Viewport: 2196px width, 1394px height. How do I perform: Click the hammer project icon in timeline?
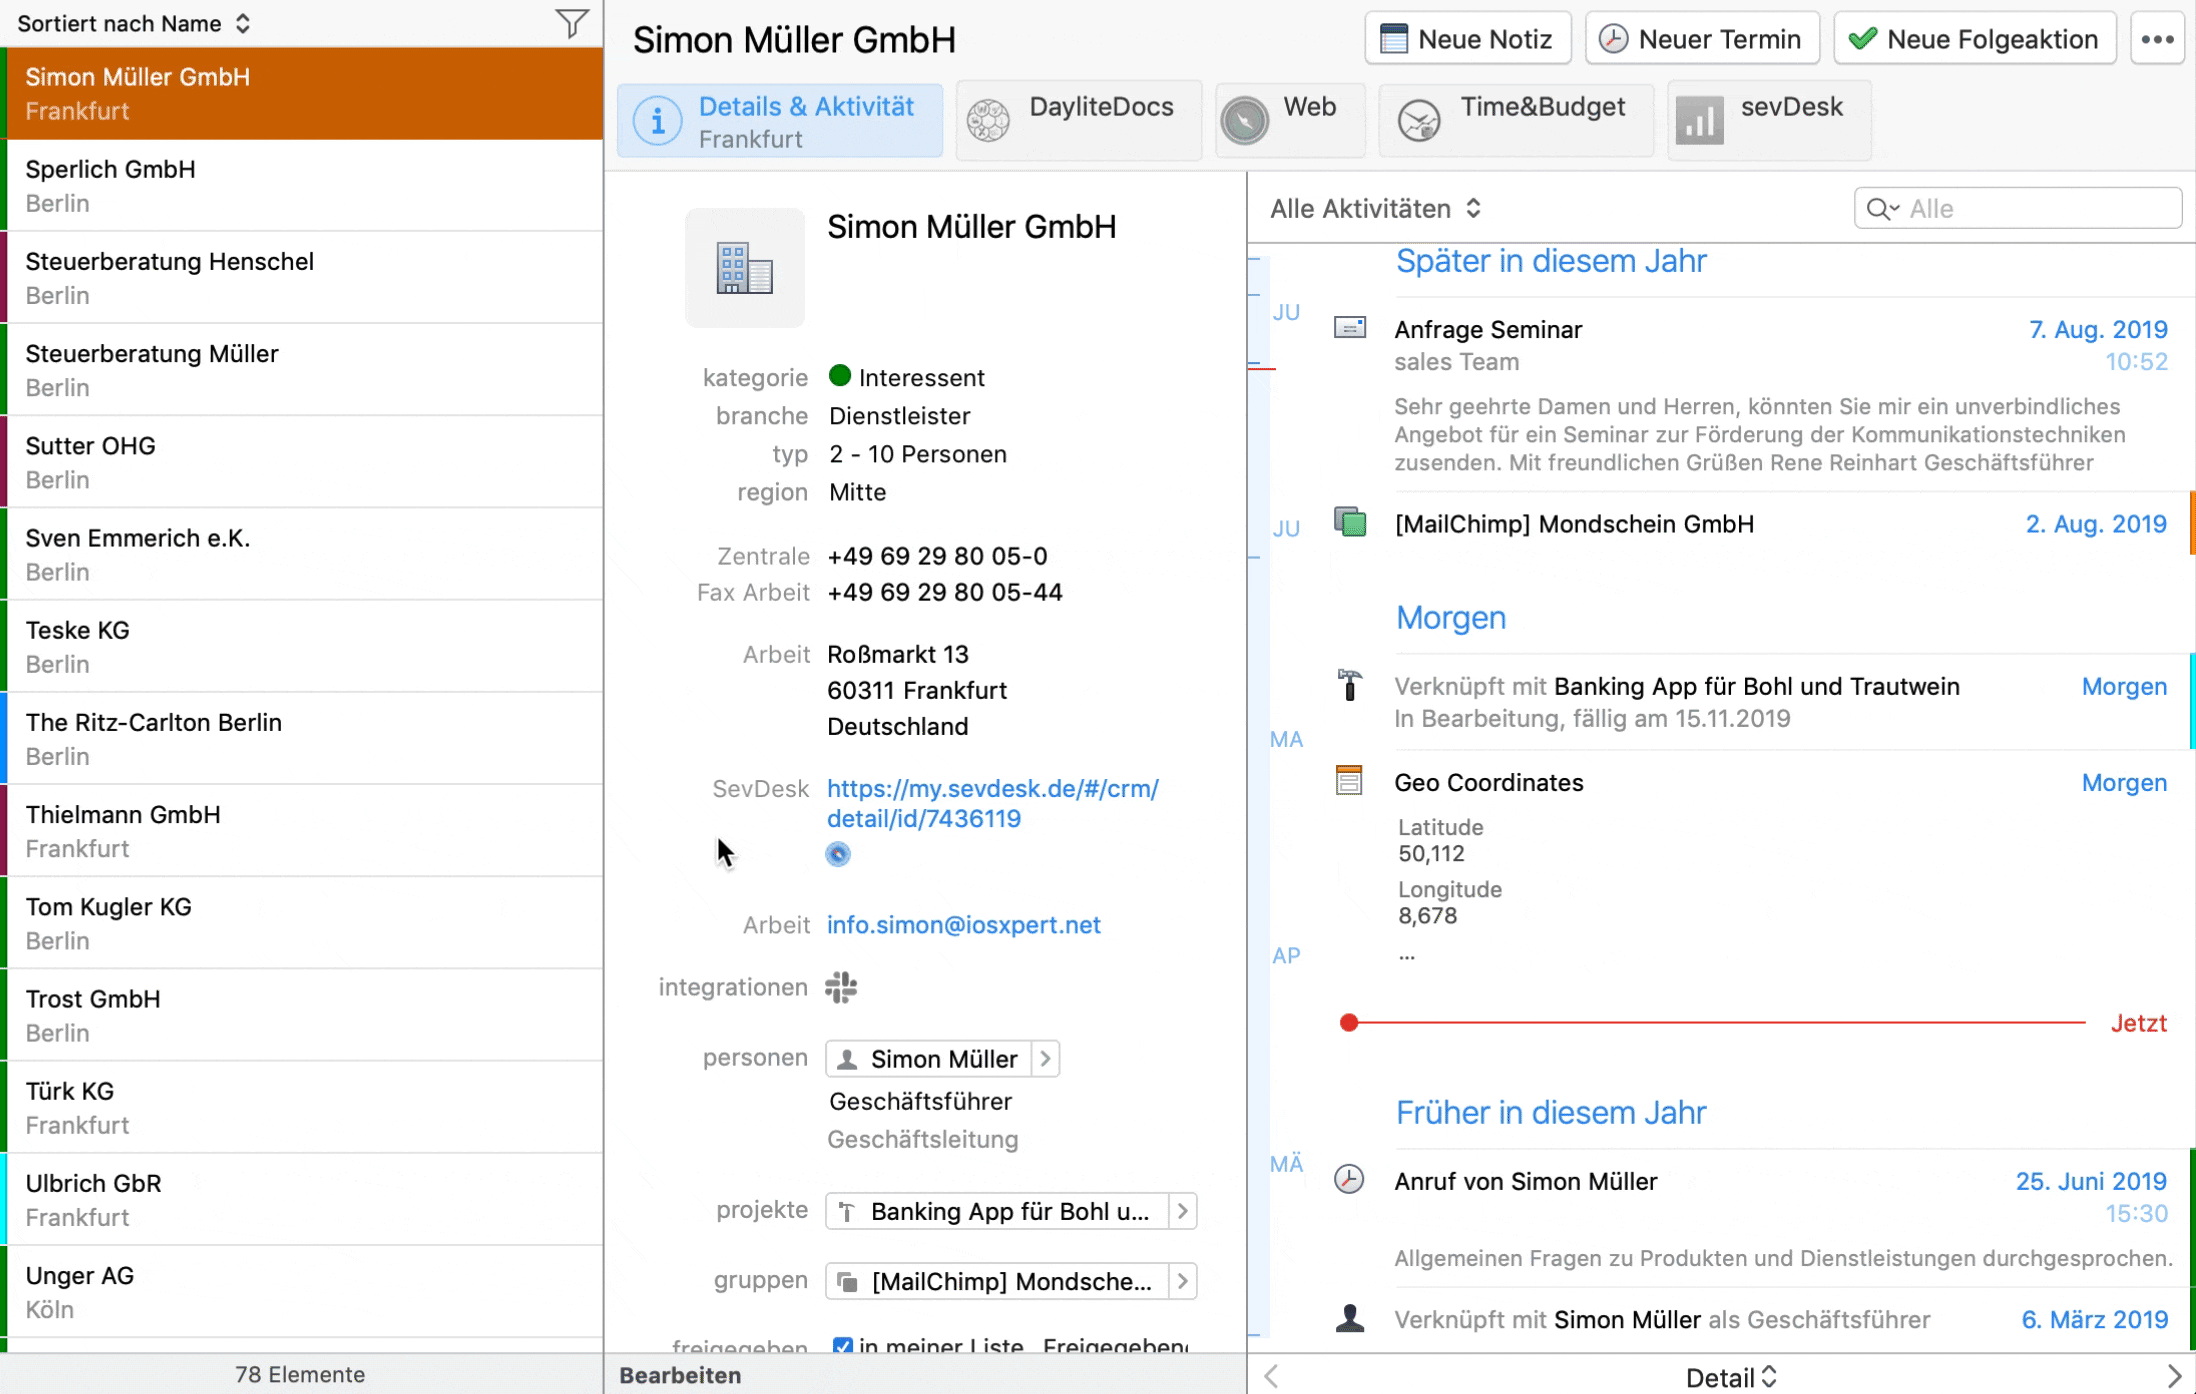click(x=1350, y=685)
